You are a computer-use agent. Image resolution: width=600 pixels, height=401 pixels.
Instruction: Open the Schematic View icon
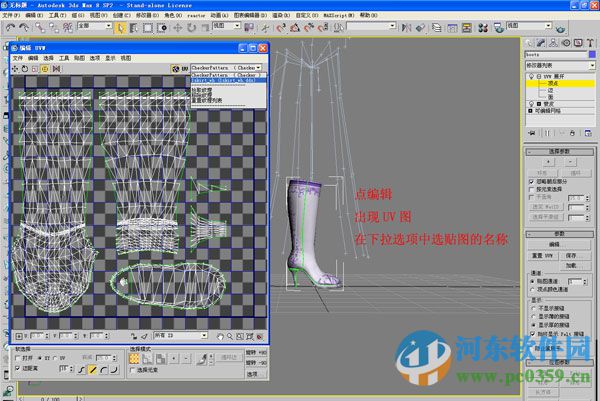[x=467, y=28]
